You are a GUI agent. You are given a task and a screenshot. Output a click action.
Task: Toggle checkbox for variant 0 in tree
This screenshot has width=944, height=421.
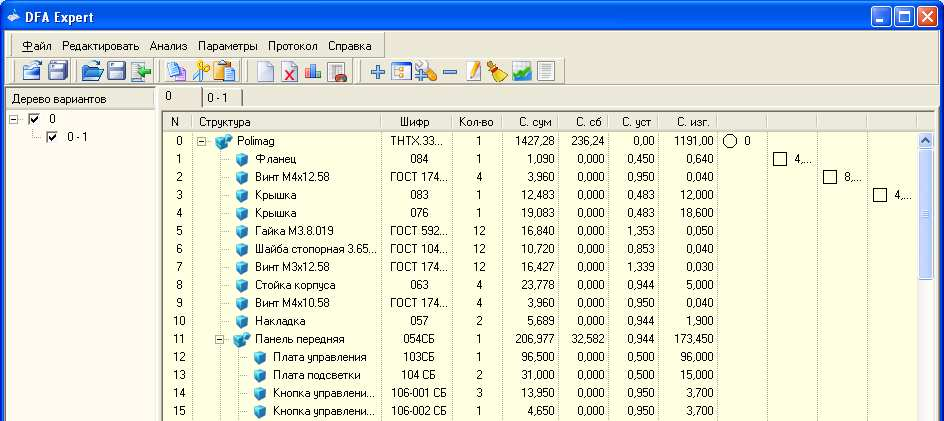point(34,119)
